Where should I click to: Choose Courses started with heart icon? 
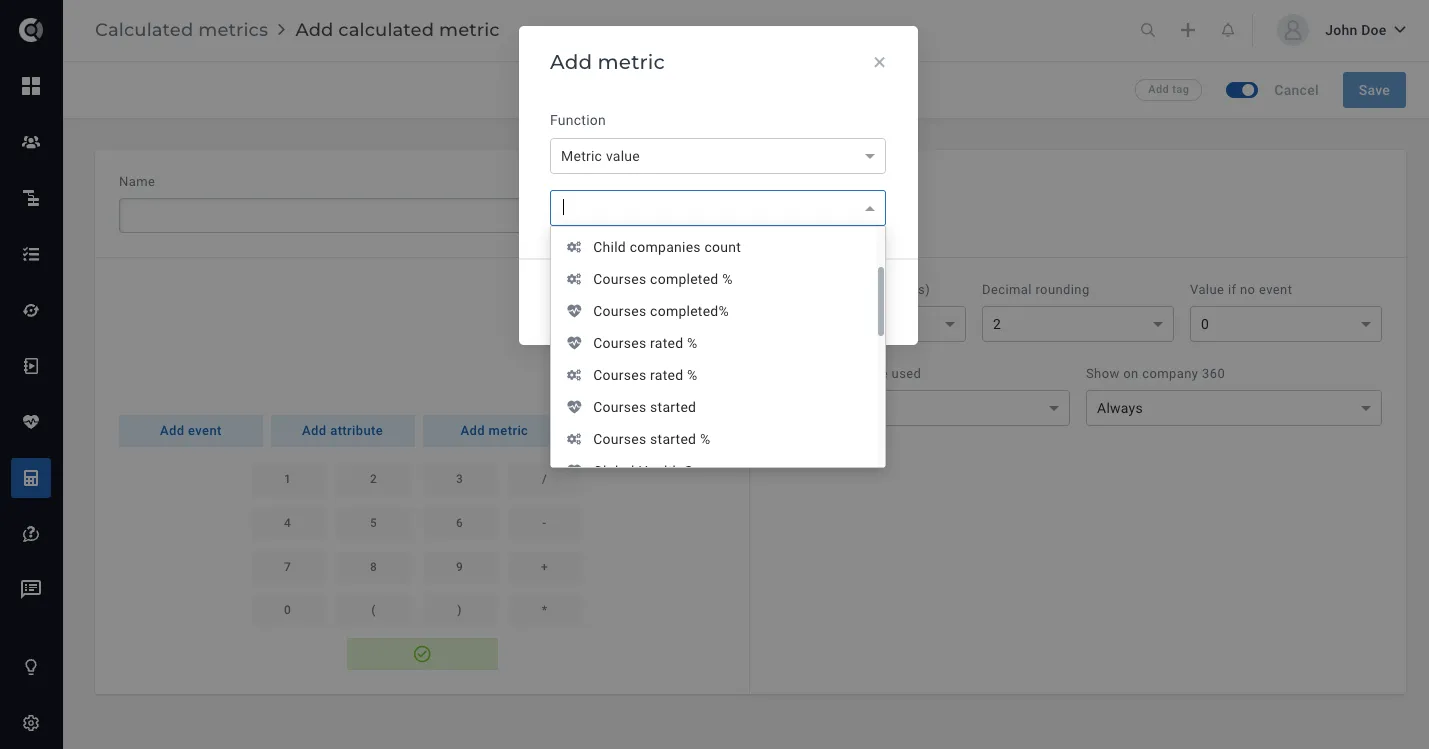(x=714, y=407)
